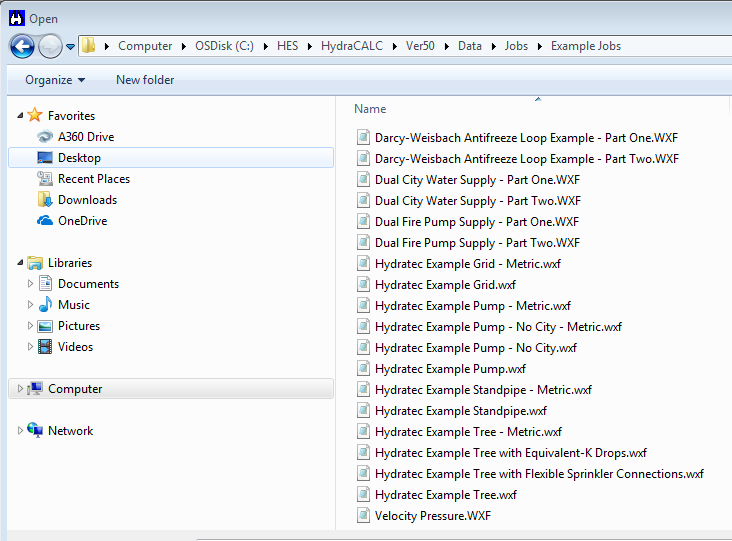Collapse the Favorites section
The width and height of the screenshot is (732, 541).
pos(20,115)
